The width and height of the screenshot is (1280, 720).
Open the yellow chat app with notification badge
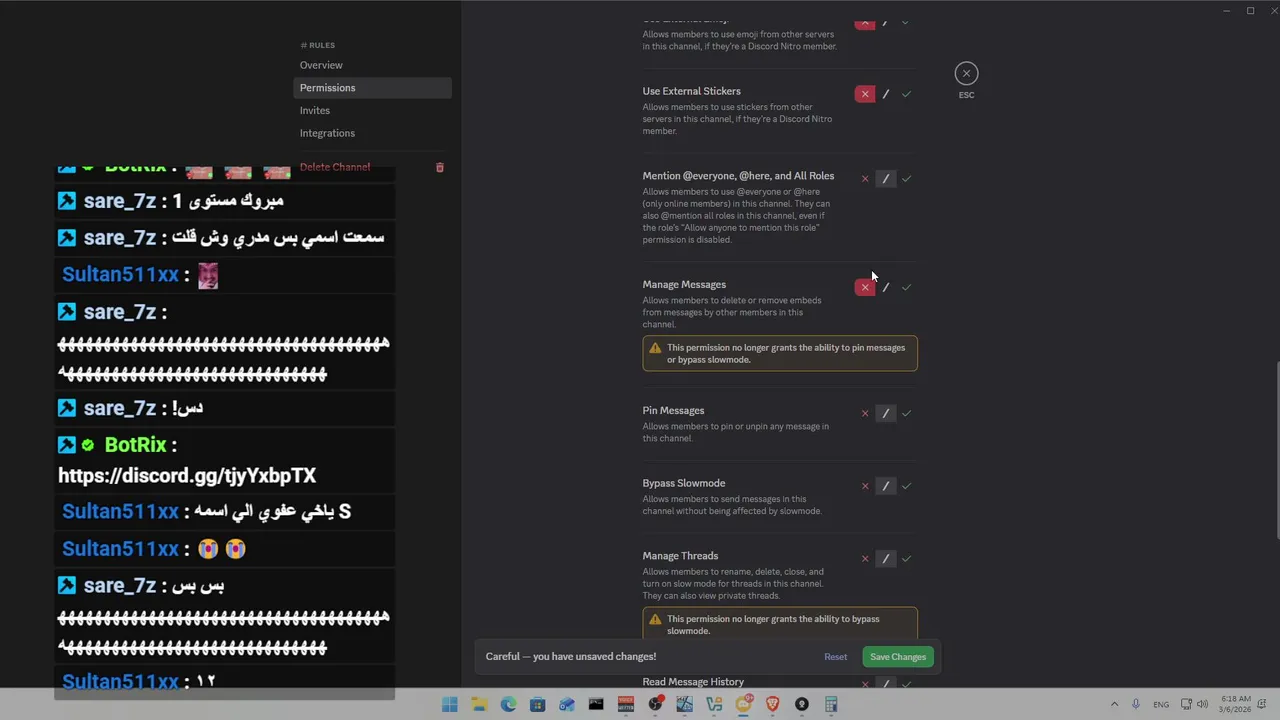click(743, 705)
